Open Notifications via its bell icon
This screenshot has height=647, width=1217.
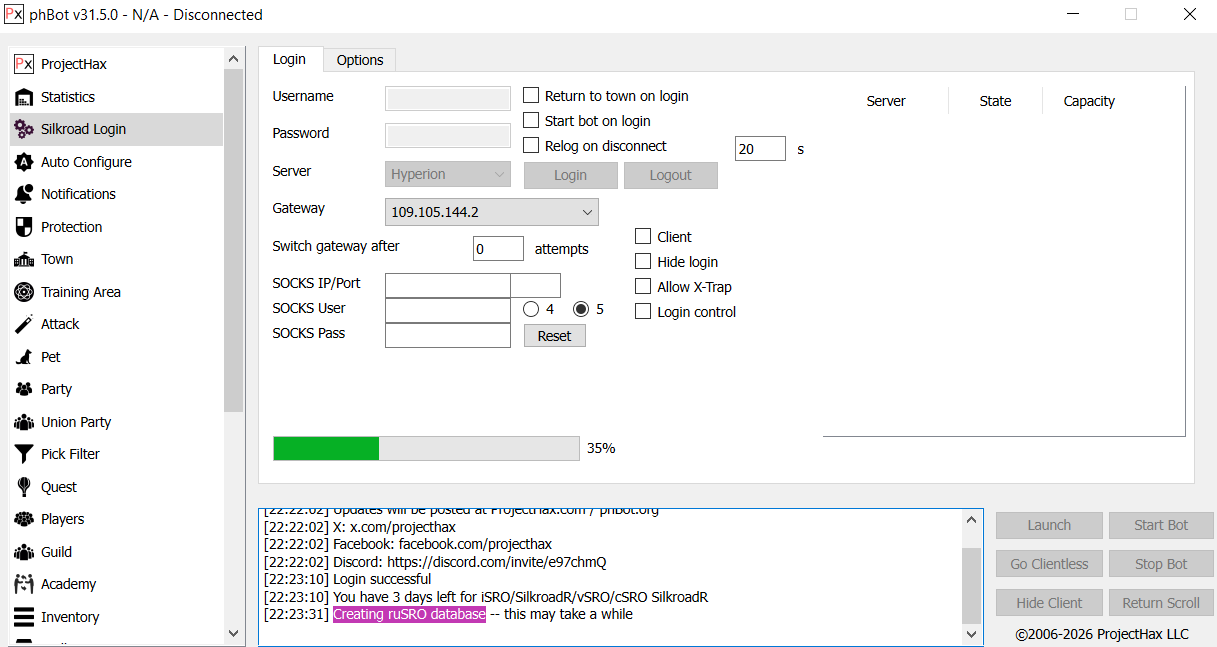(x=24, y=194)
